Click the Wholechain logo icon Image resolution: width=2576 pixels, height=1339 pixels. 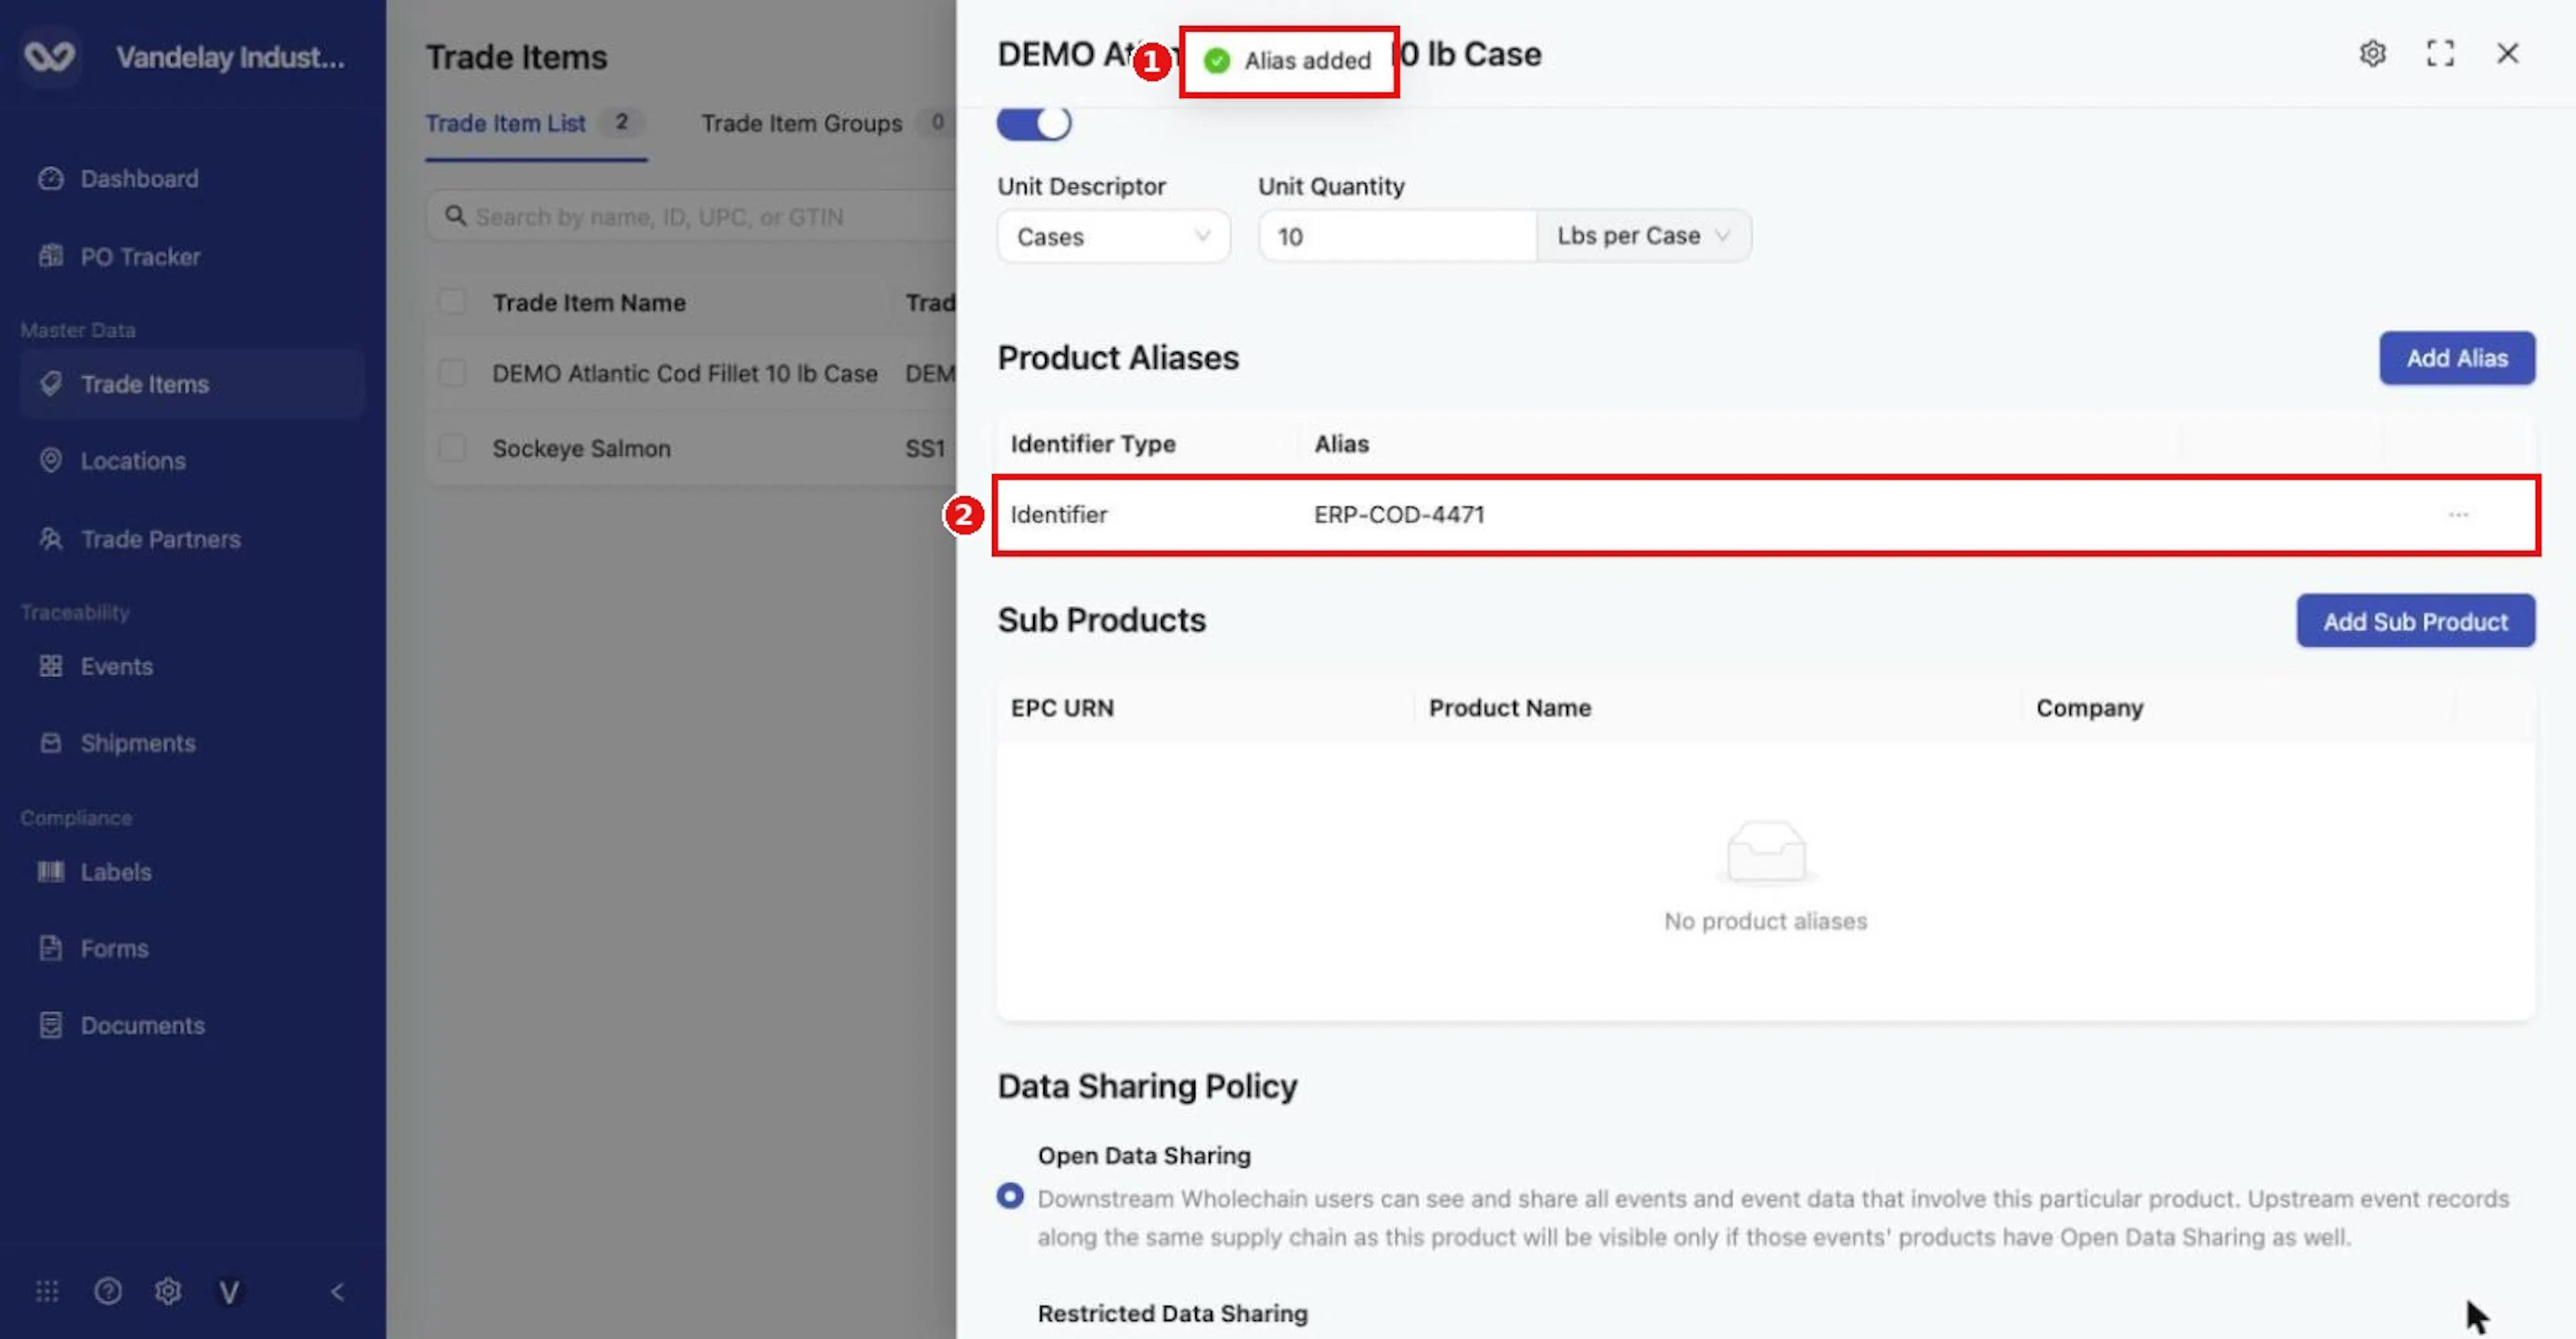pyautogui.click(x=49, y=56)
